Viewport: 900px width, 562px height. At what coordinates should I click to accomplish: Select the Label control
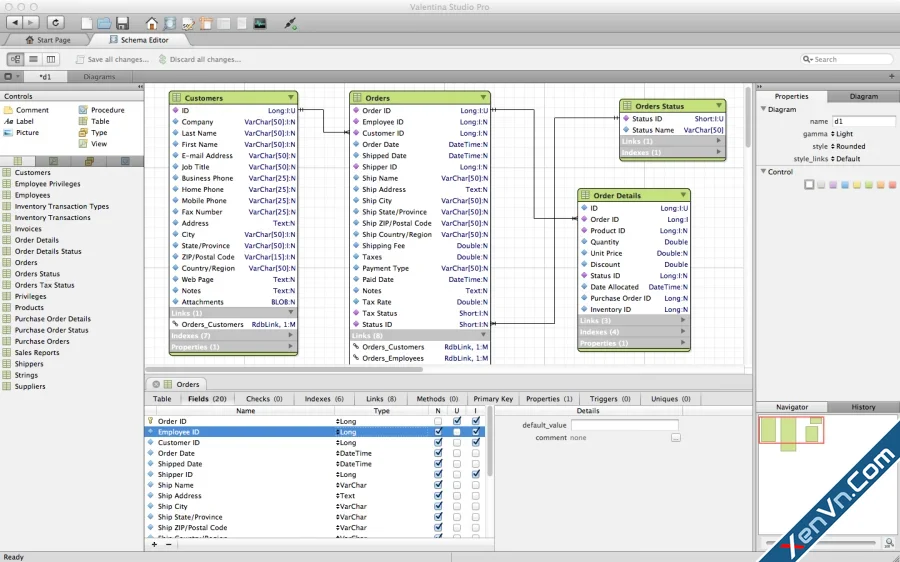click(19, 121)
